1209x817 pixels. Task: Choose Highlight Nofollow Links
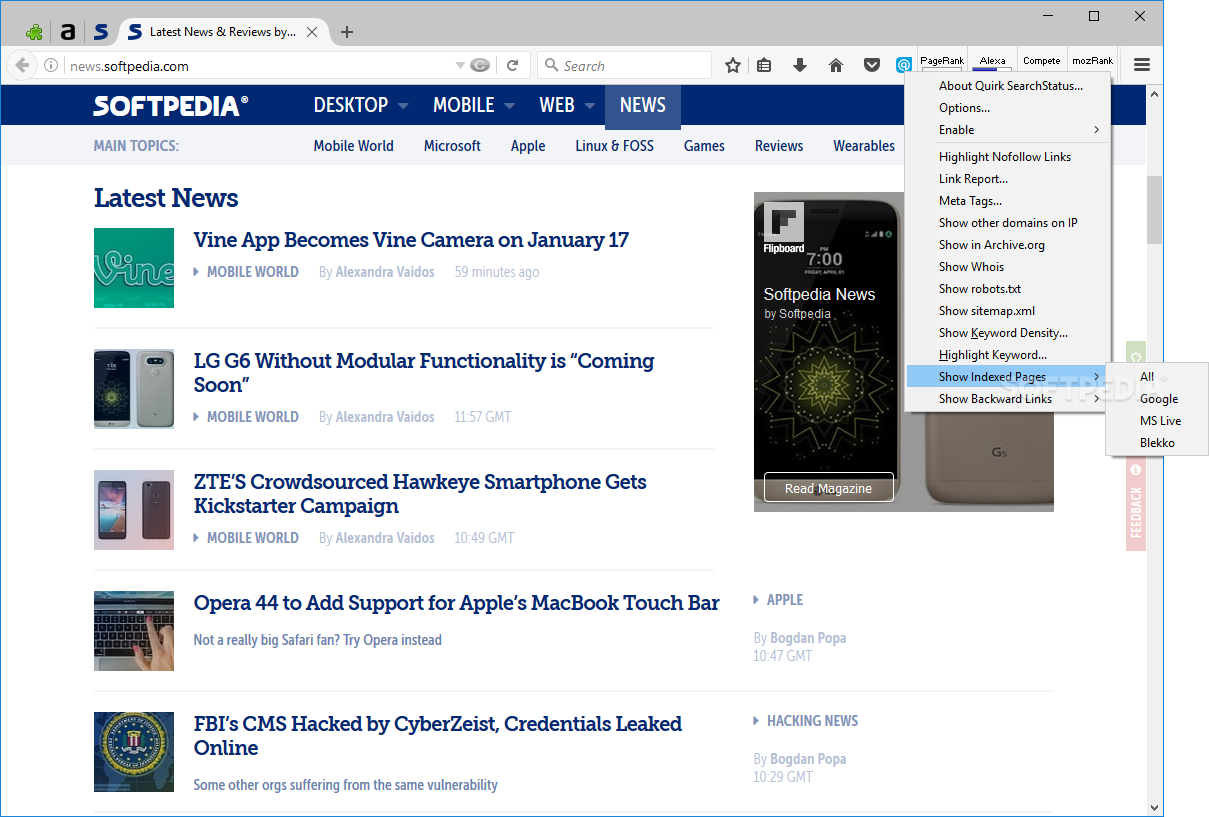coord(1008,157)
